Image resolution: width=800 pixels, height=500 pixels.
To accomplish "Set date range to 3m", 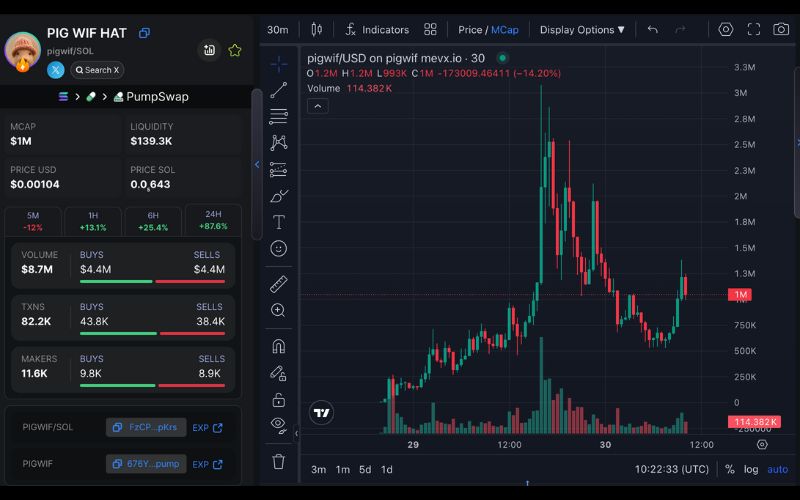I will 318,469.
